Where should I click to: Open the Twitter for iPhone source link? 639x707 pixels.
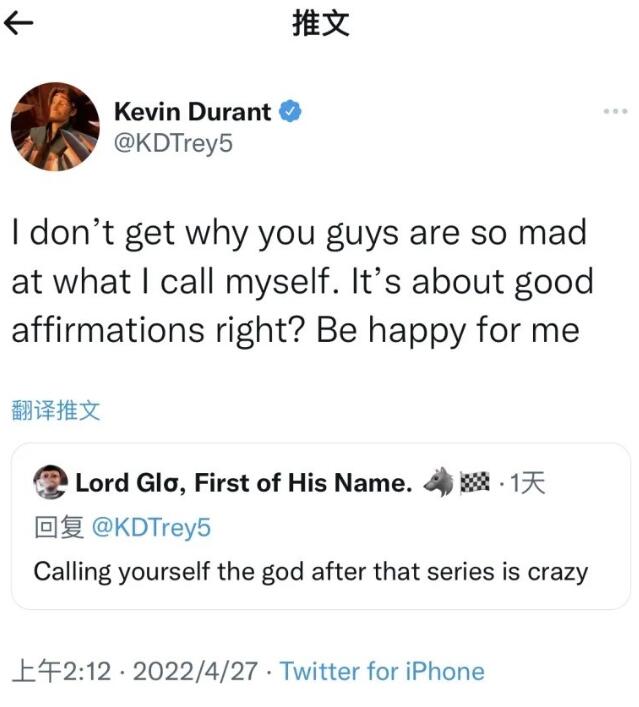coord(381,671)
